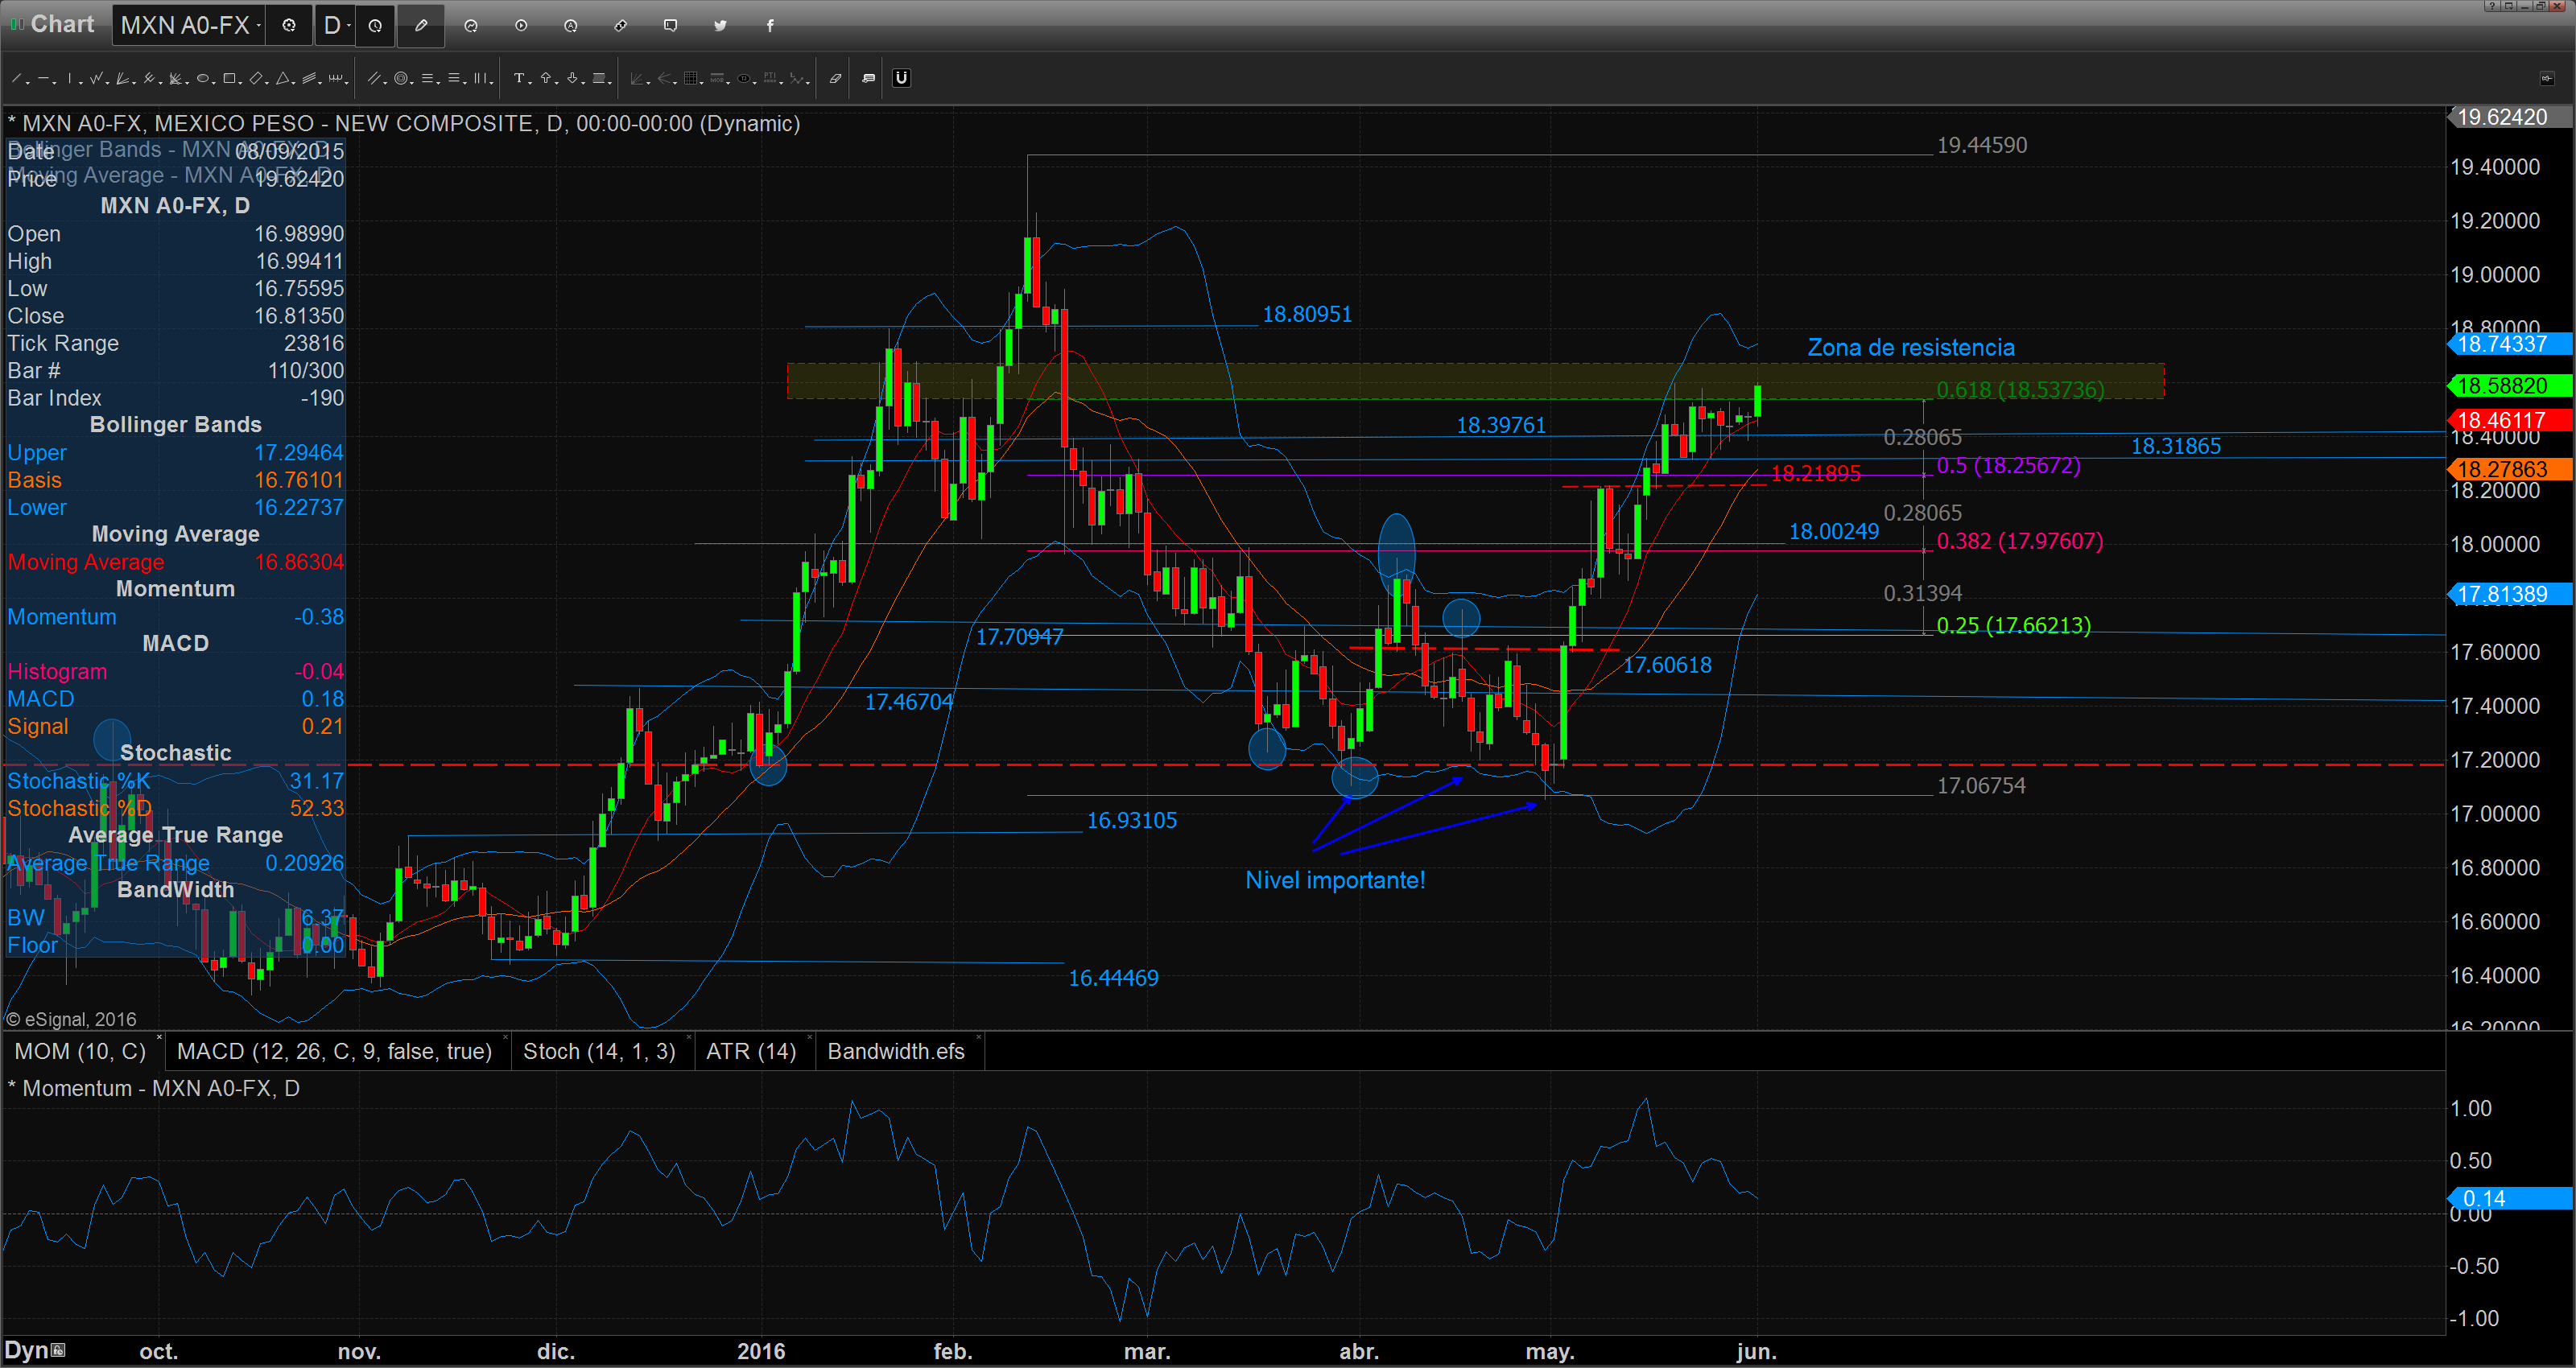Expand the Fibonacci retracement lines tool dropdown
Viewport: 2576px width, 1368px height.
pos(439,83)
